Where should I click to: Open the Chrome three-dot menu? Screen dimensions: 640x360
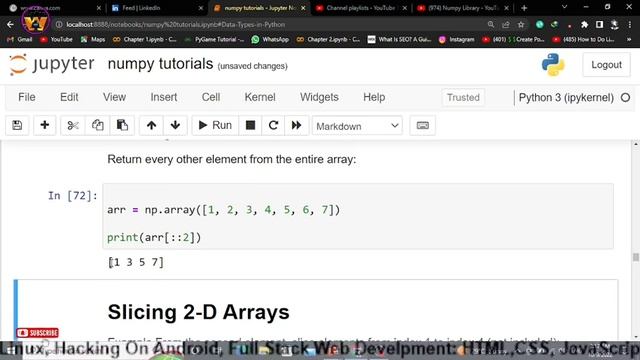click(x=629, y=24)
